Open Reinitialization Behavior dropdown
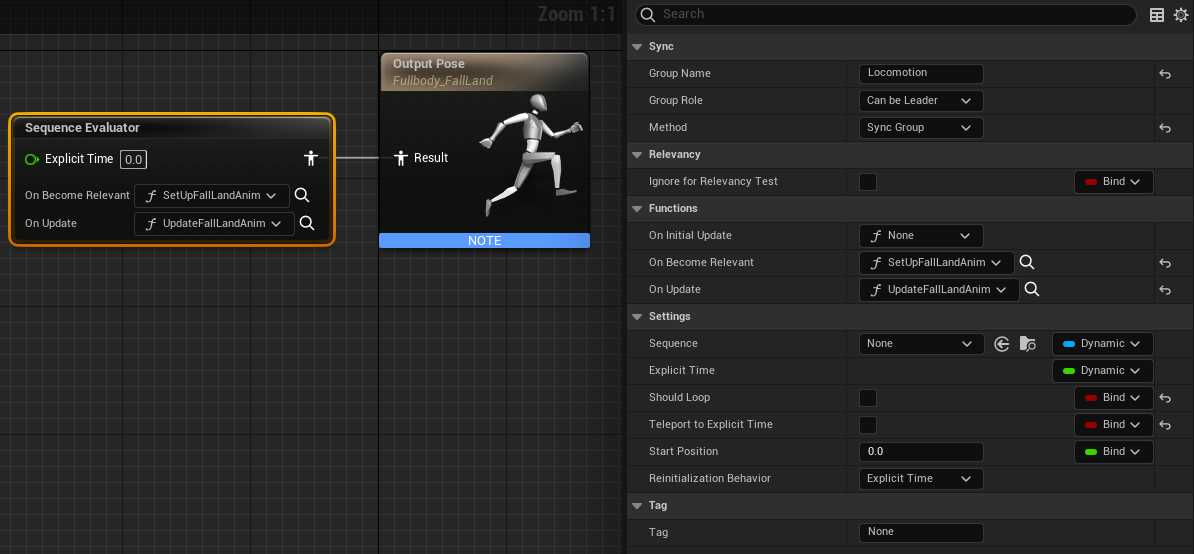 [920, 479]
